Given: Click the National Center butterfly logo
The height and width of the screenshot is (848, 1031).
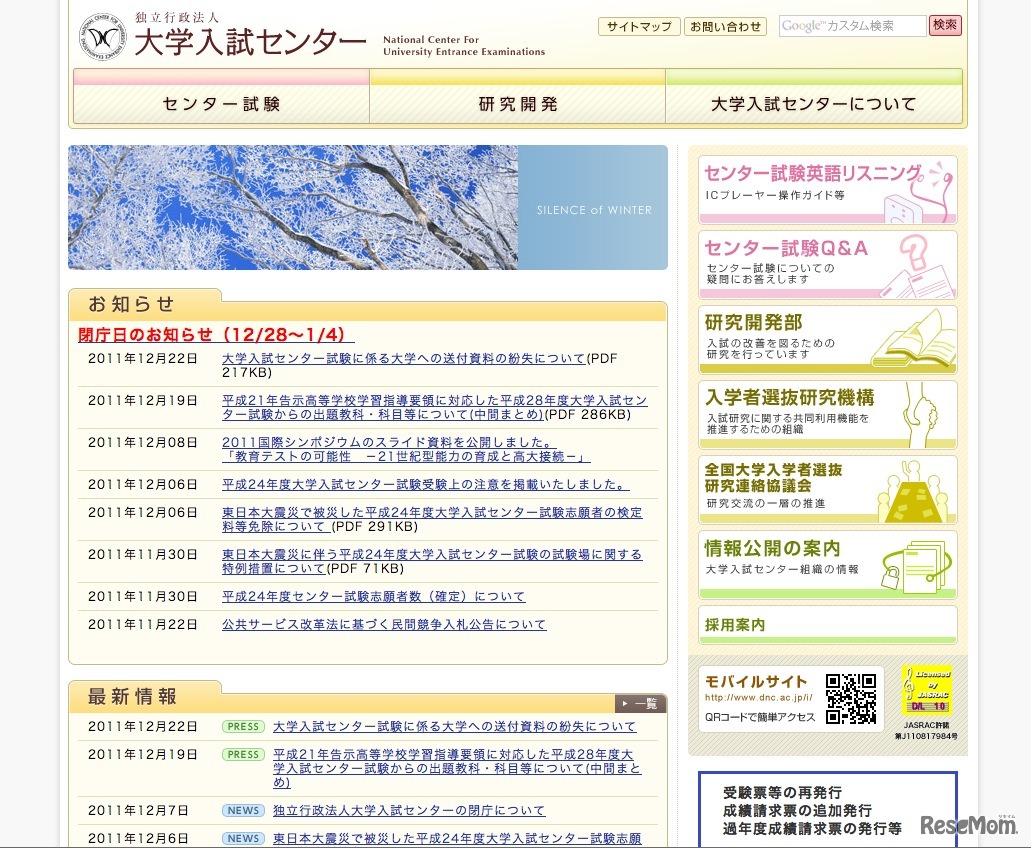Looking at the screenshot, I should pyautogui.click(x=103, y=37).
